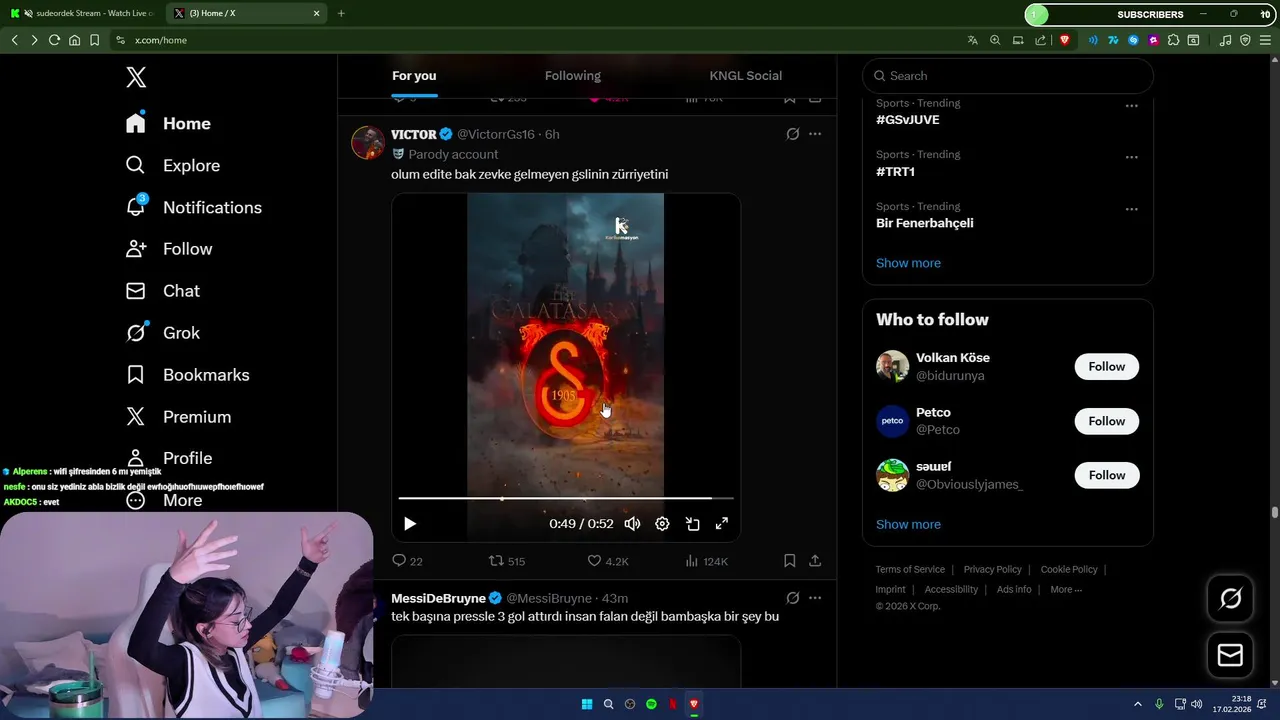This screenshot has width=1280, height=720.
Task: Seek on the video progress bar
Action: coord(566,498)
